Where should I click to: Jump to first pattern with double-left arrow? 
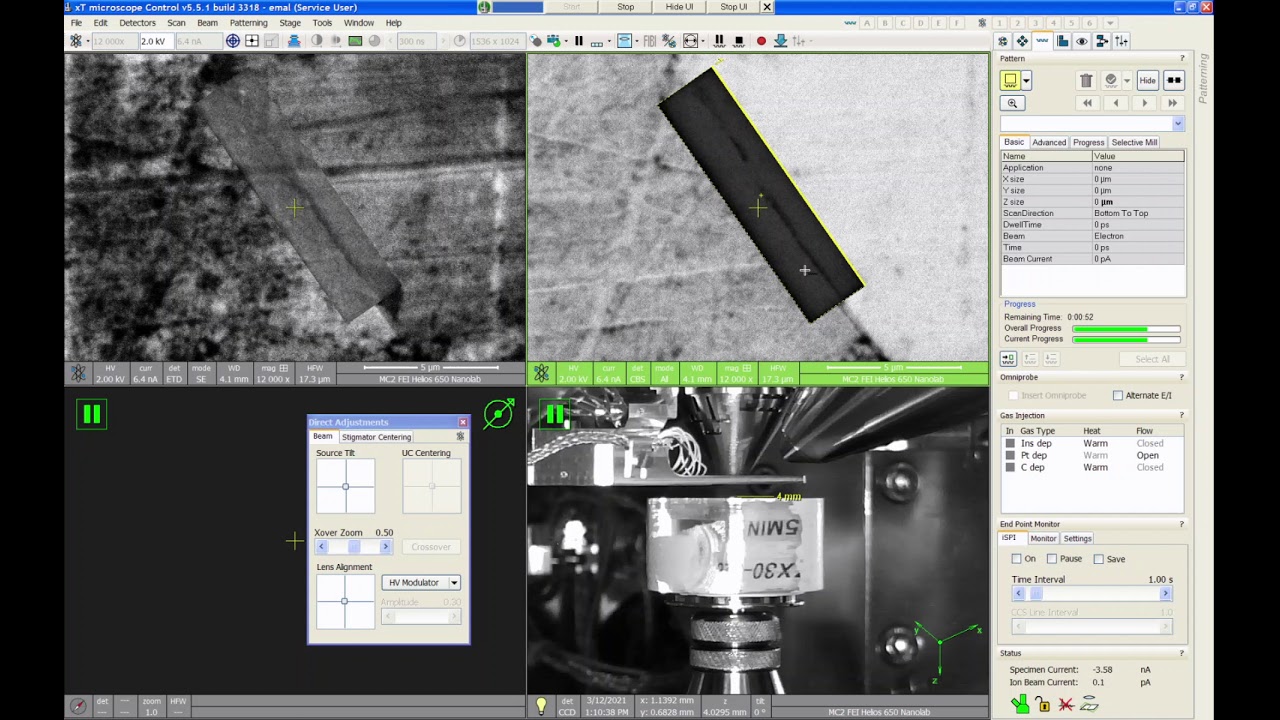[x=1087, y=103]
